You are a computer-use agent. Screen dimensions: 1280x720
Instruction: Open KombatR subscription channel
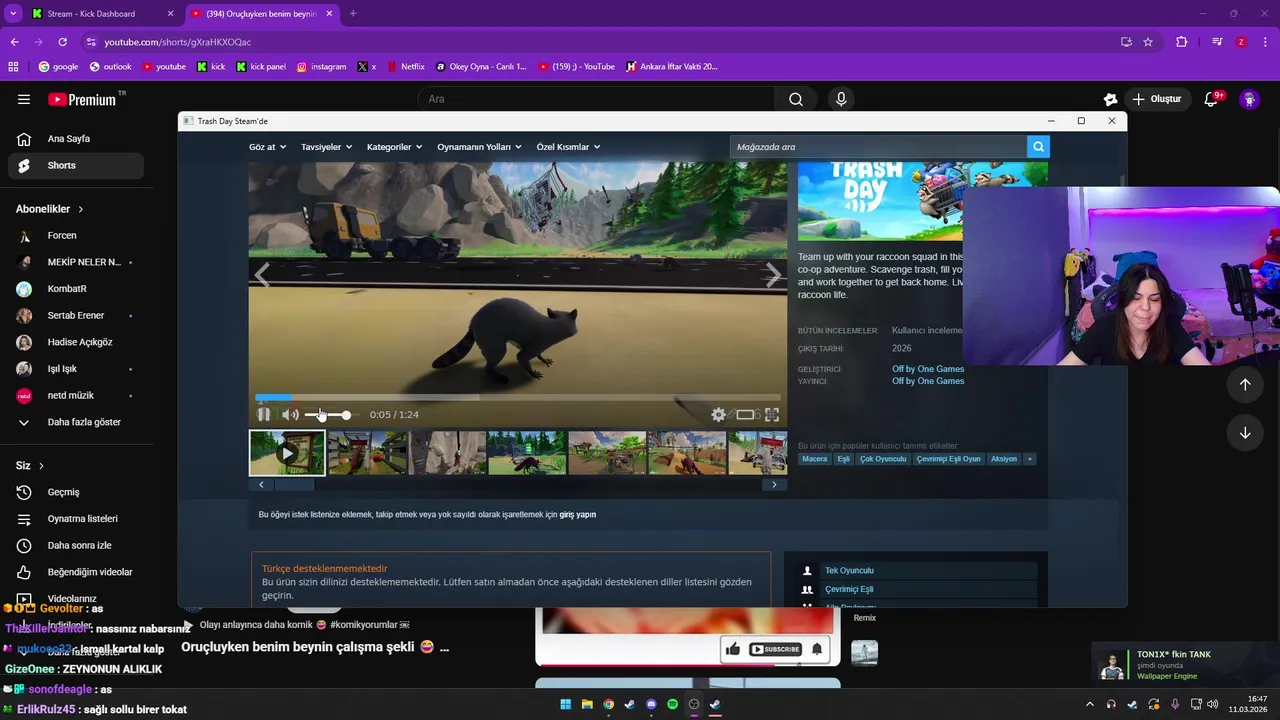pos(75,289)
